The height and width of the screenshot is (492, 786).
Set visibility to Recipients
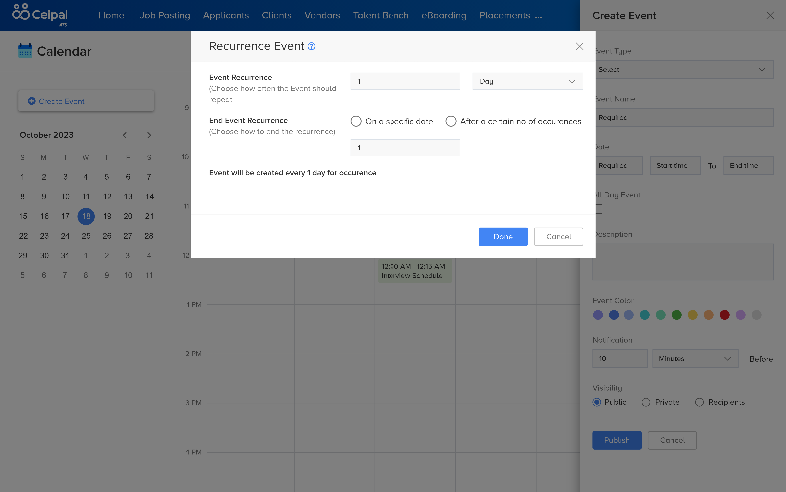click(x=699, y=402)
